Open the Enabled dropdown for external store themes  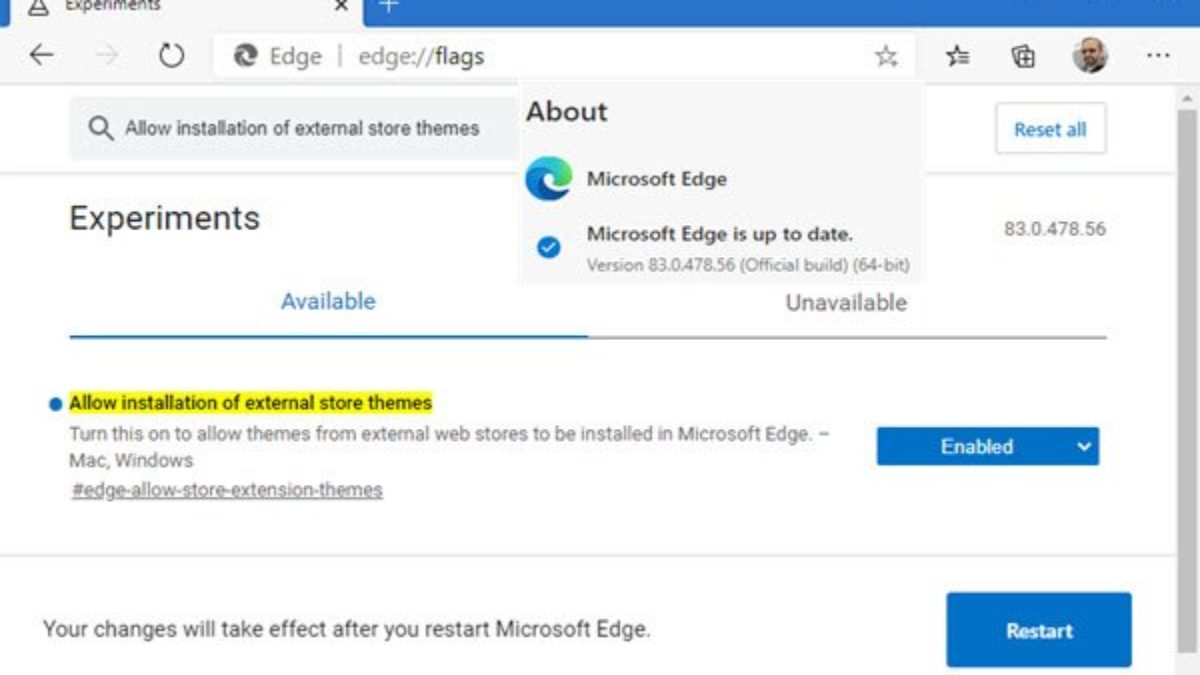click(987, 447)
